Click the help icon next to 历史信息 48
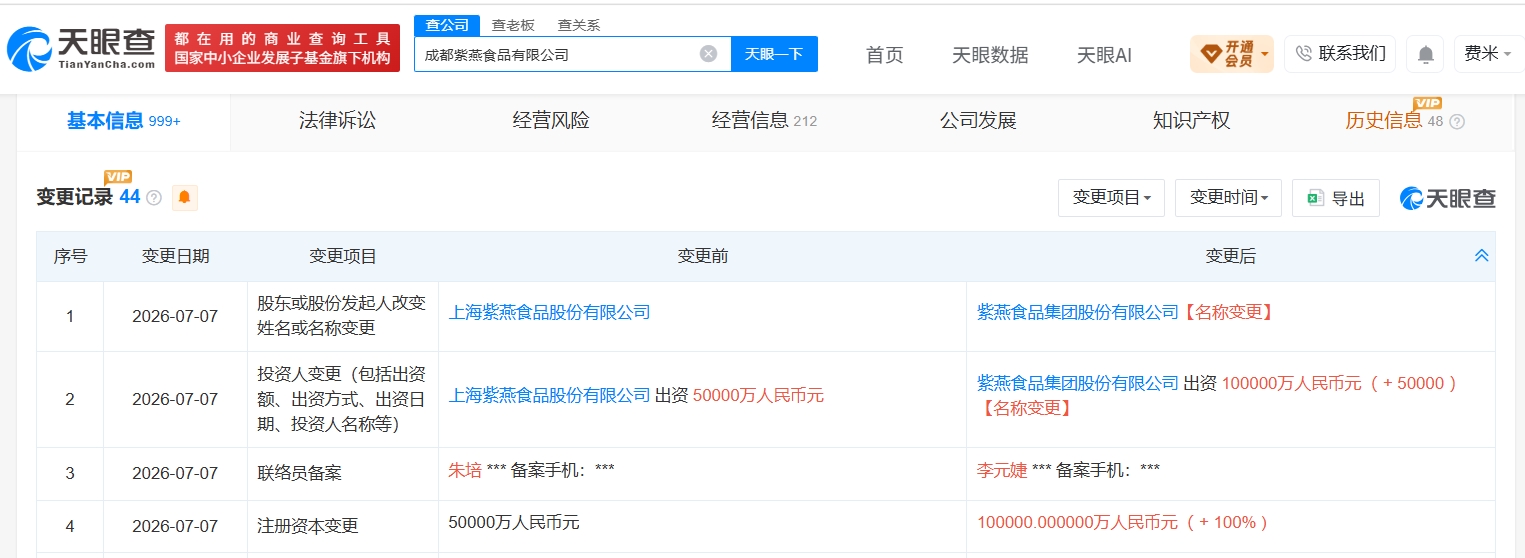Viewport: 1525px width, 558px height. pyautogui.click(x=1457, y=122)
